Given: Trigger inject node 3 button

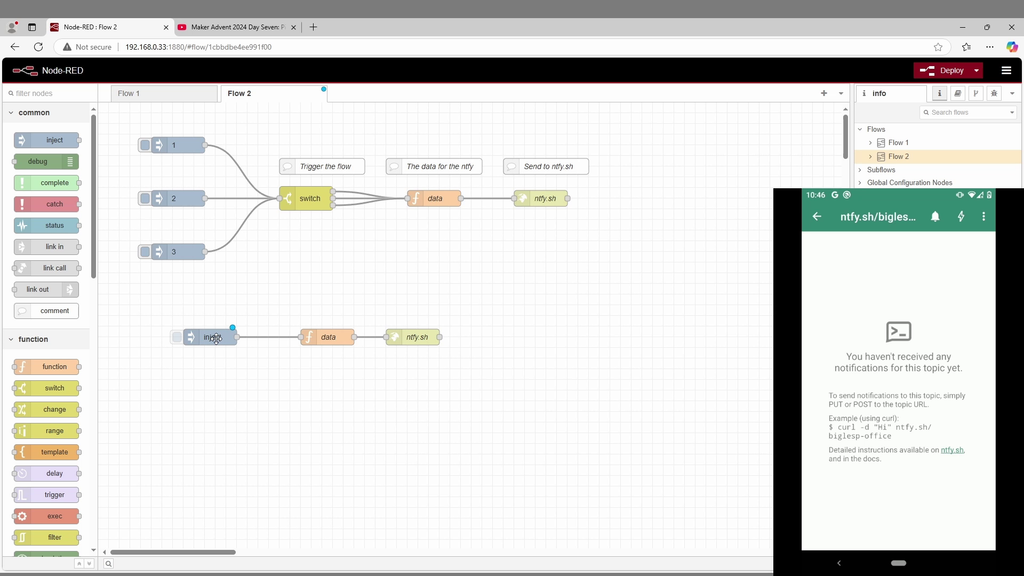Looking at the screenshot, I should [145, 251].
